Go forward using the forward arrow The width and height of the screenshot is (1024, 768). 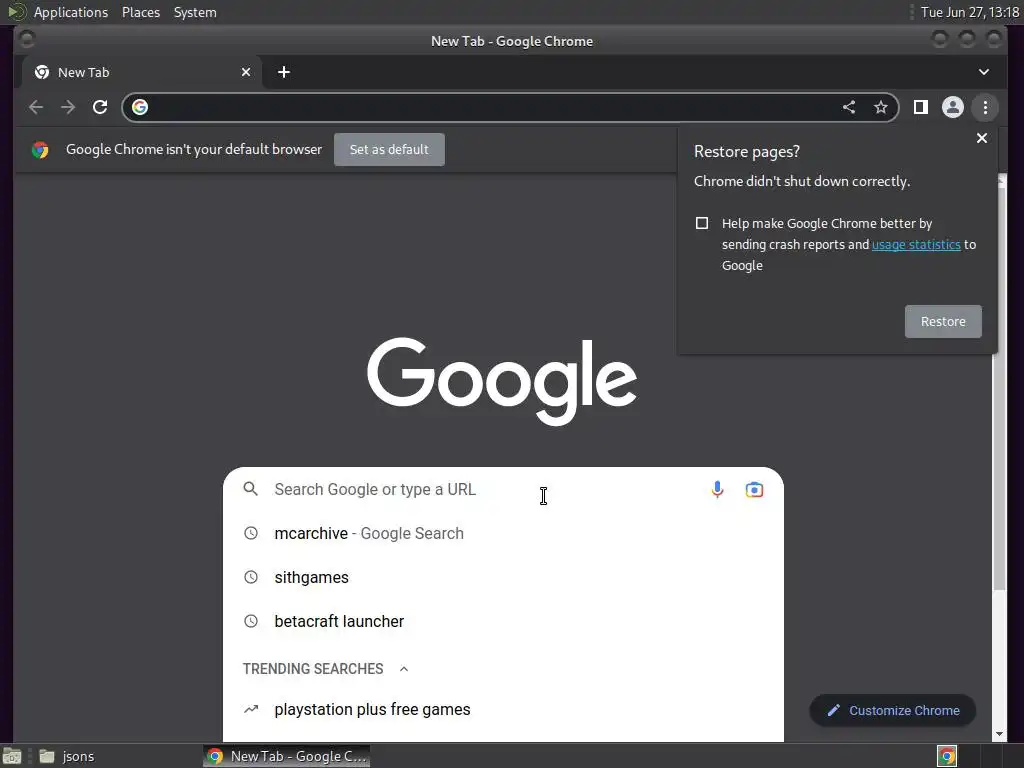[x=68, y=107]
